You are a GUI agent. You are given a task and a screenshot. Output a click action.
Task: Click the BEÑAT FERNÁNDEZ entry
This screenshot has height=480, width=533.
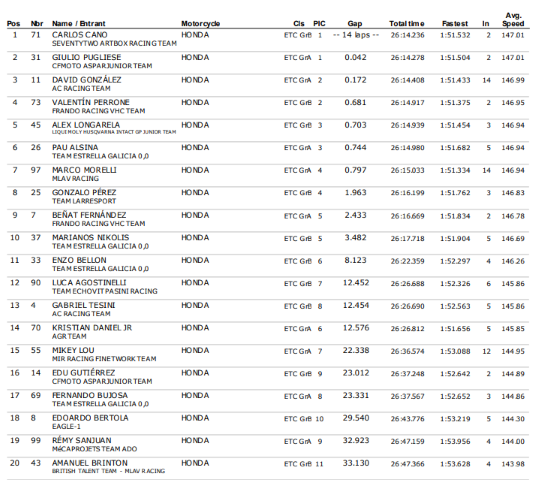[x=89, y=215]
